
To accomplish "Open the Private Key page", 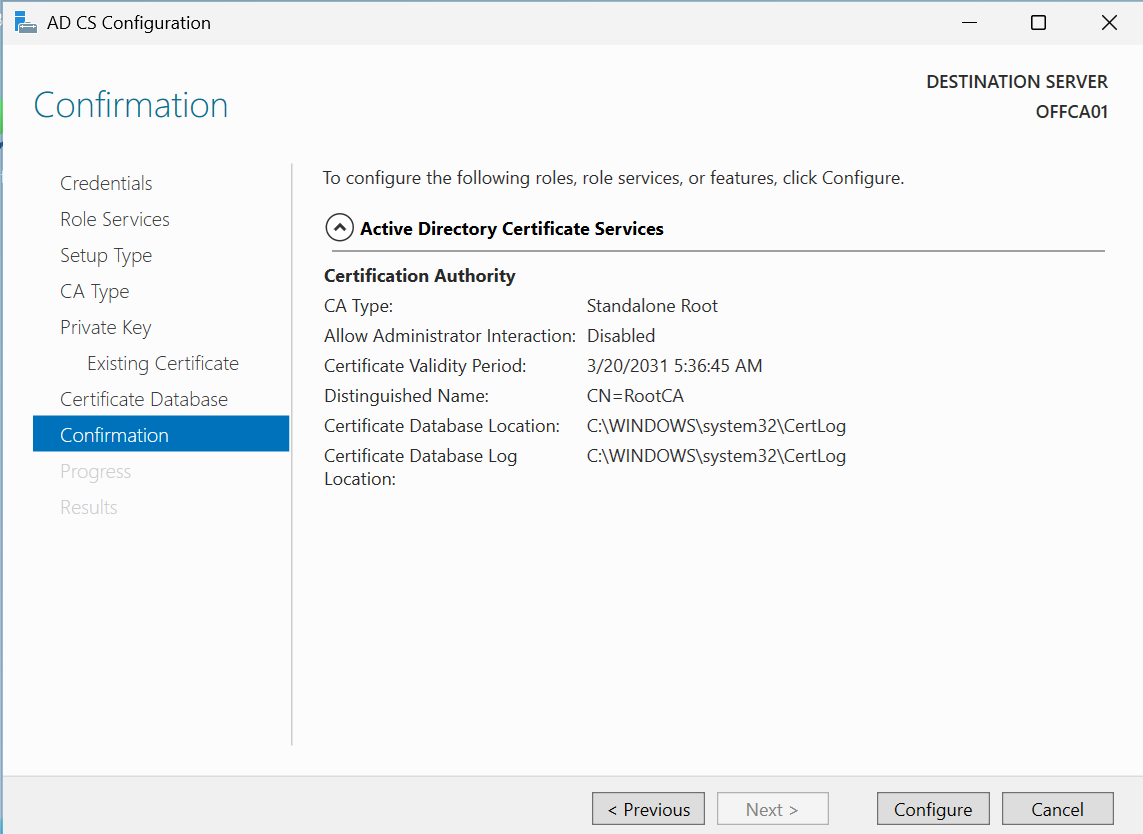I will (x=106, y=327).
